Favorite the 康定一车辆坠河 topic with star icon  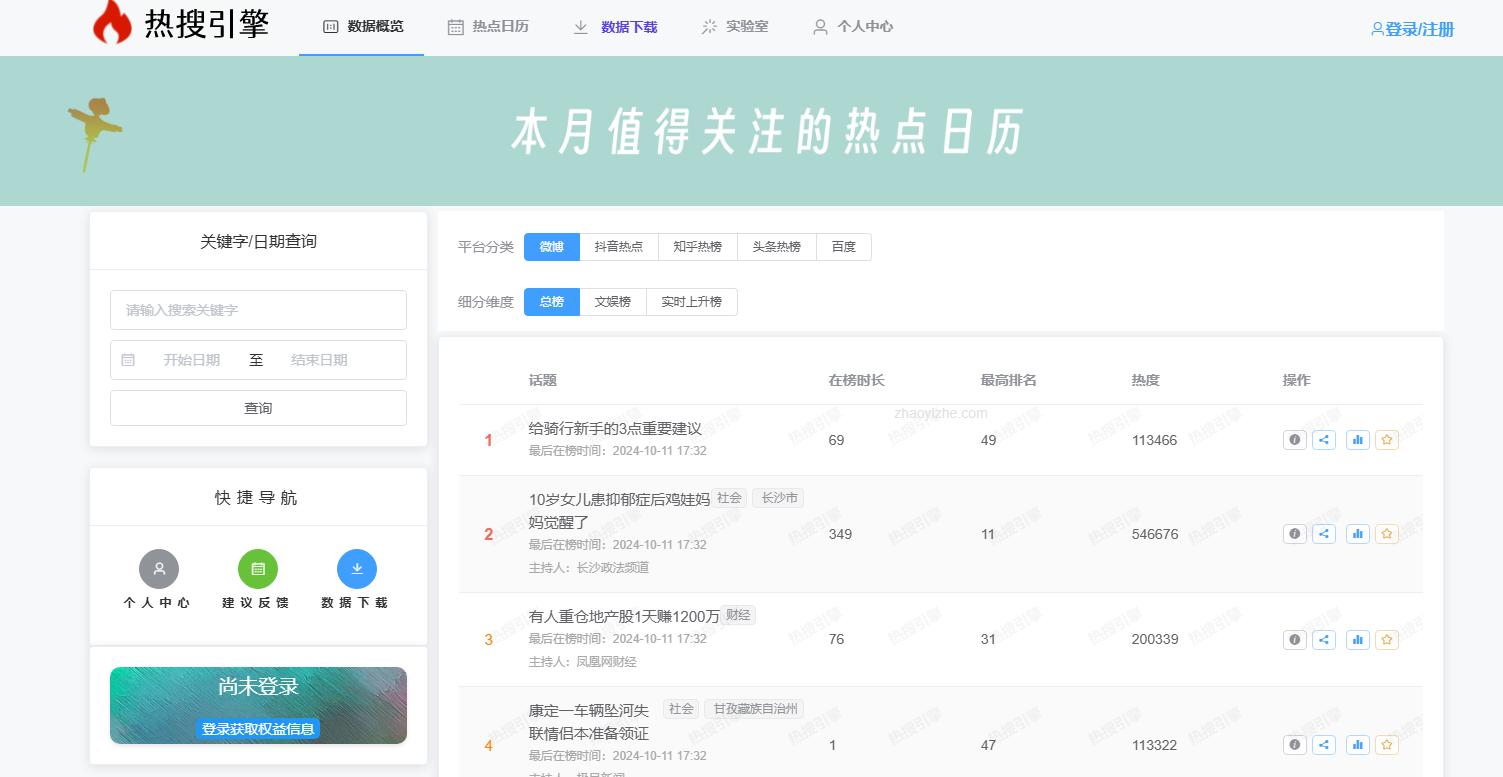point(1386,744)
